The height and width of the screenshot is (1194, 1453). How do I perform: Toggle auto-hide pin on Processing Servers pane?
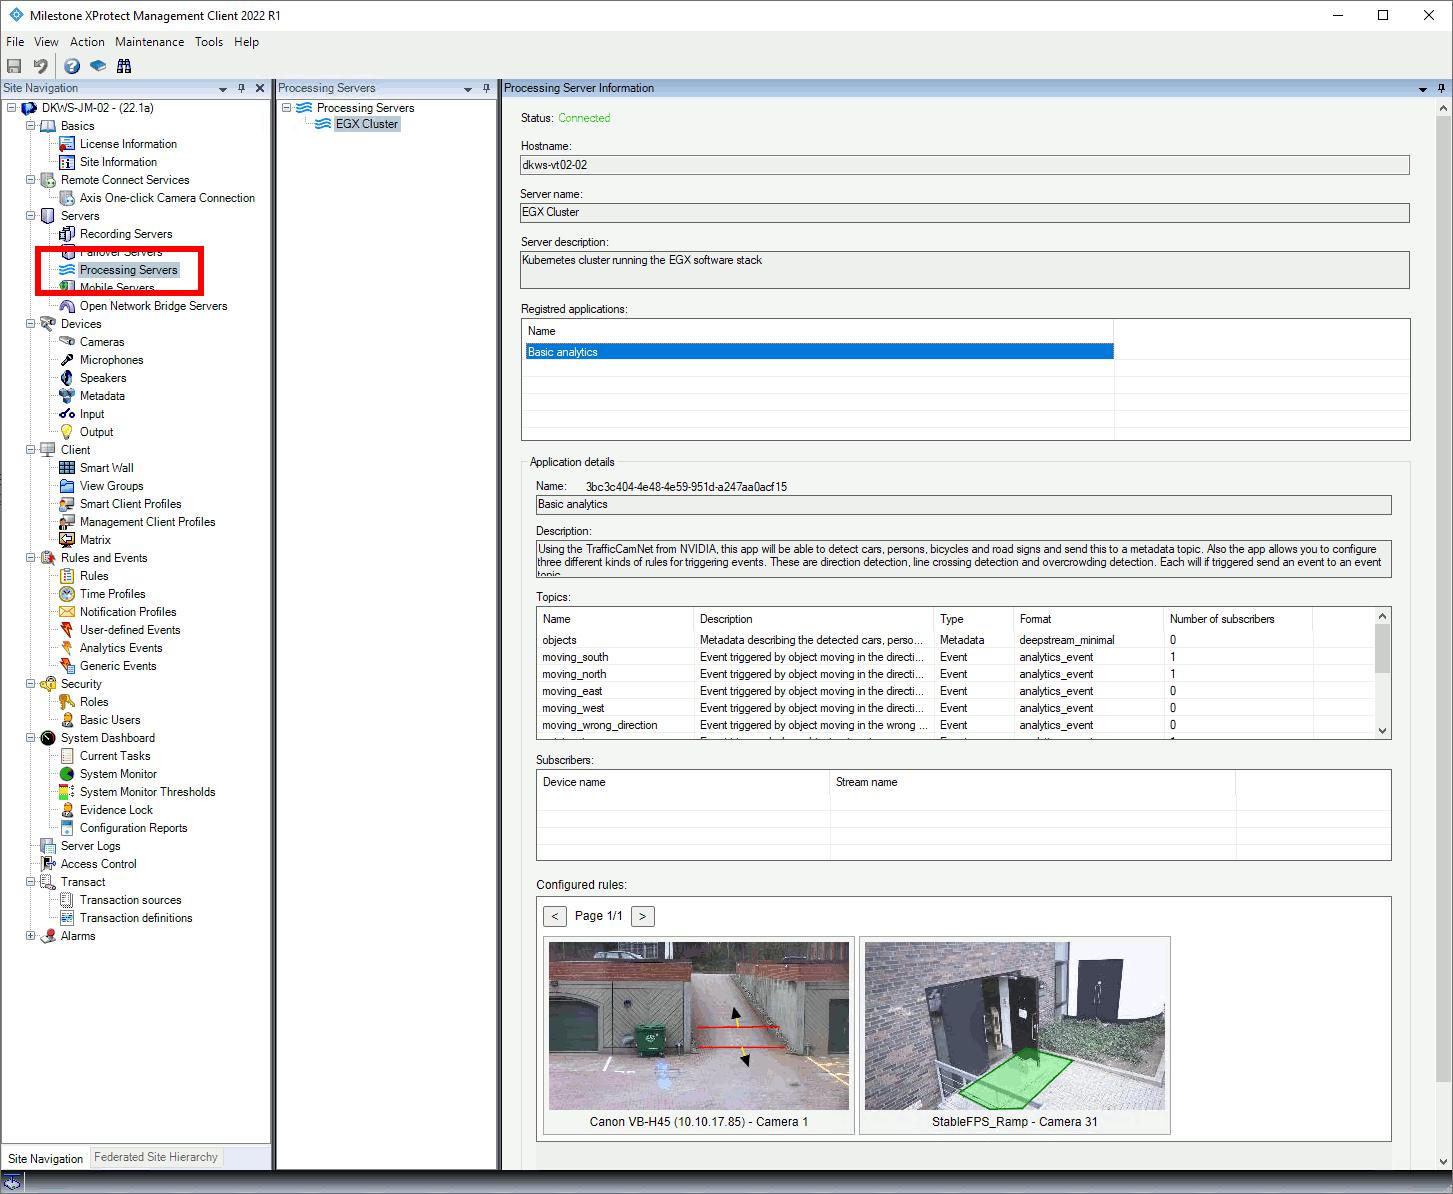(x=486, y=88)
